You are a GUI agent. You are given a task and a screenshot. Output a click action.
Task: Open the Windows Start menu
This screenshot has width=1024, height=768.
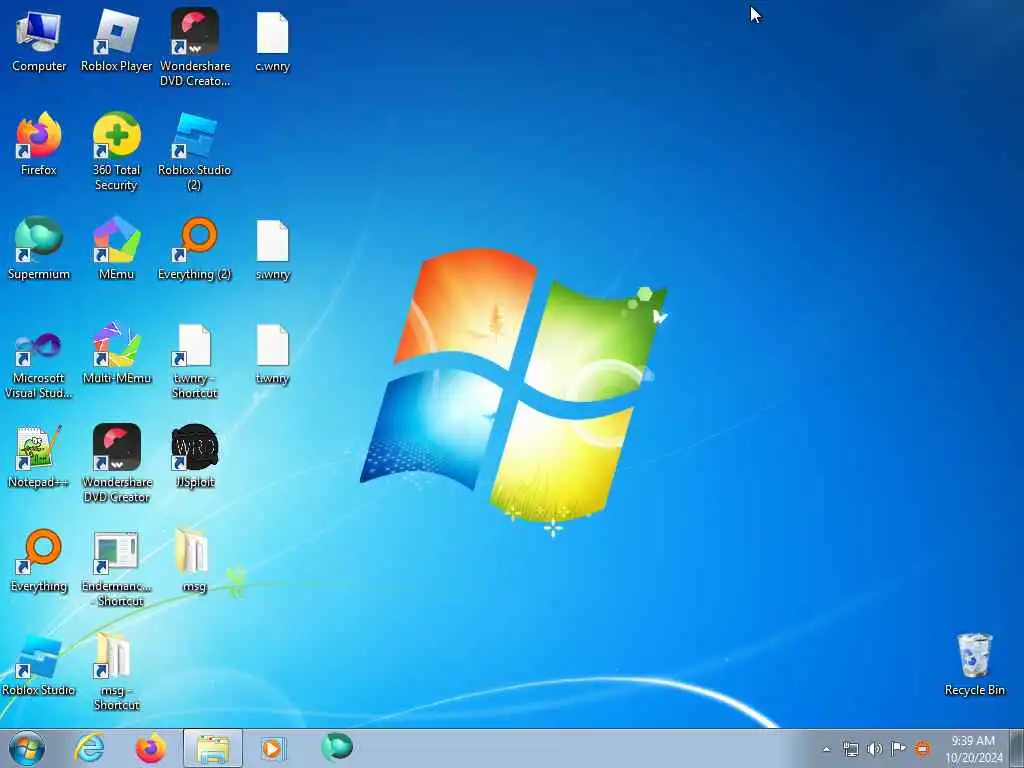click(27, 748)
